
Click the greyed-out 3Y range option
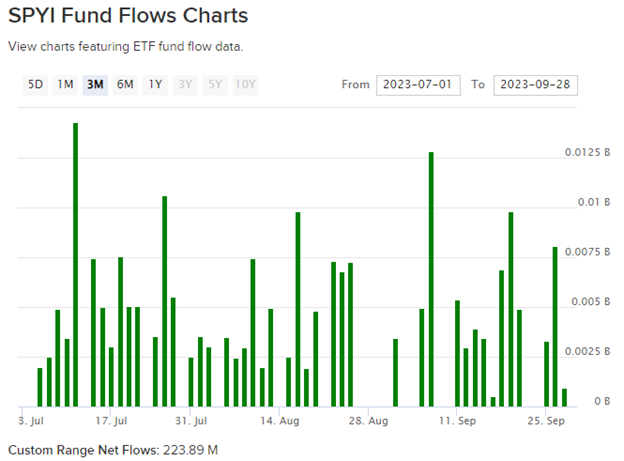point(185,85)
